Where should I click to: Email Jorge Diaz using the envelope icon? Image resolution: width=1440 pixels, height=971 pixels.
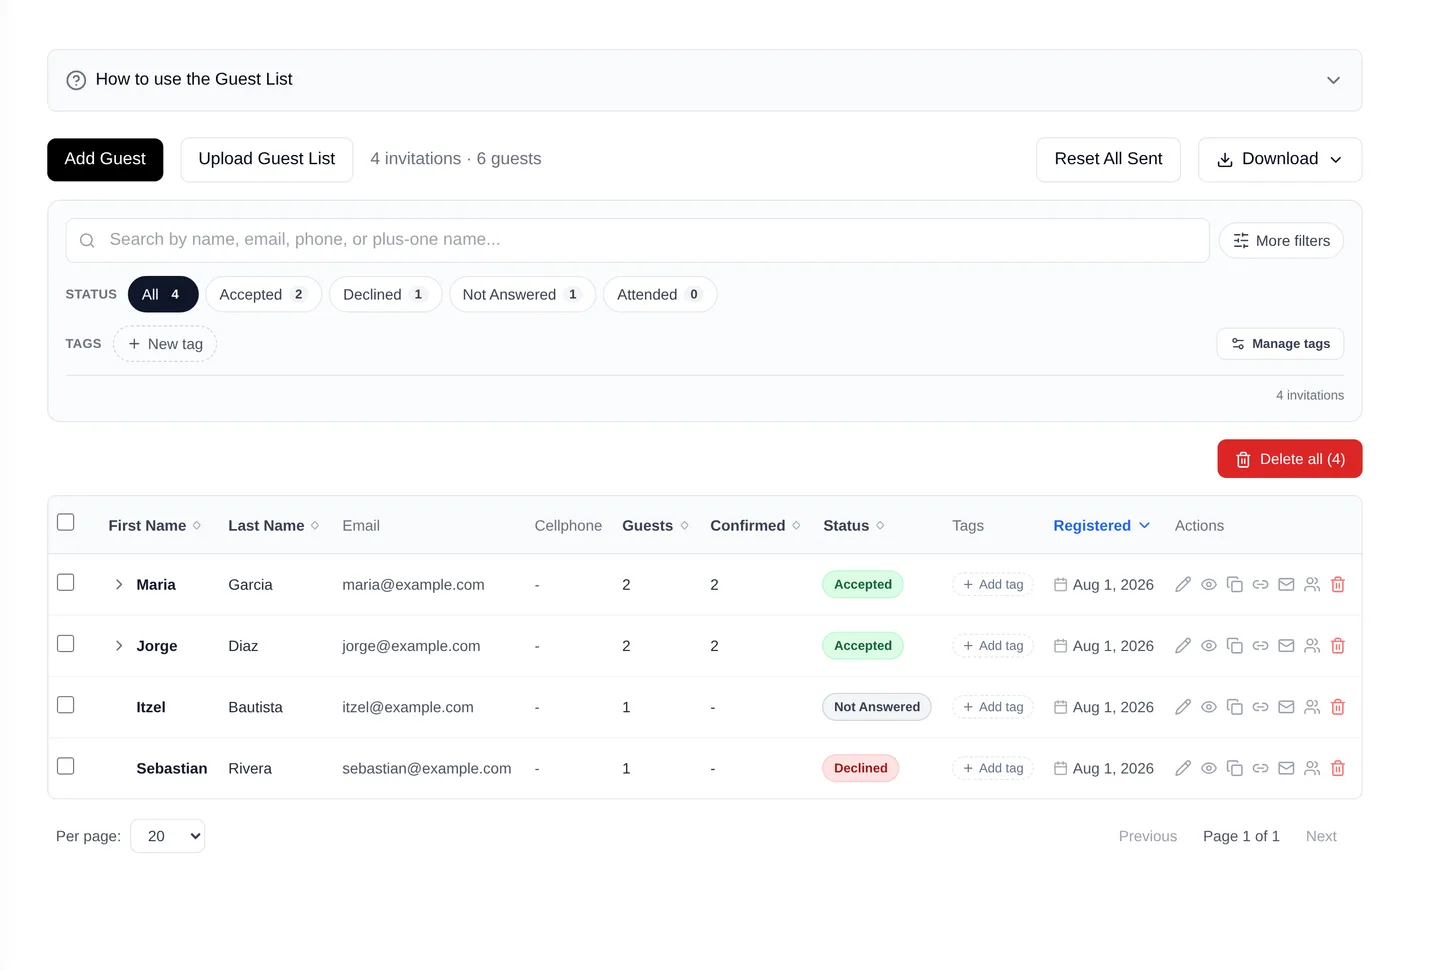point(1287,646)
